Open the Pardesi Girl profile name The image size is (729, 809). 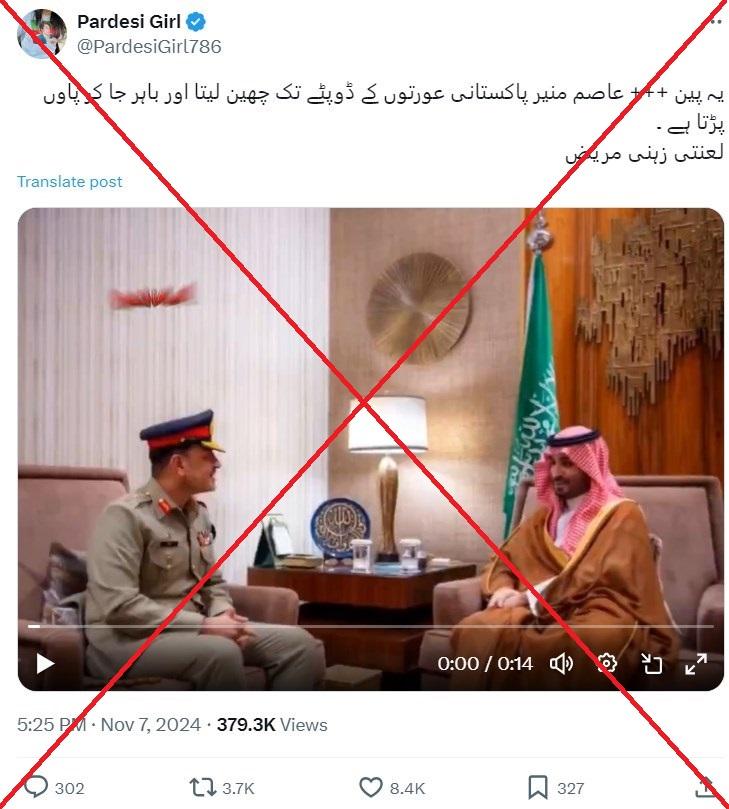click(128, 22)
